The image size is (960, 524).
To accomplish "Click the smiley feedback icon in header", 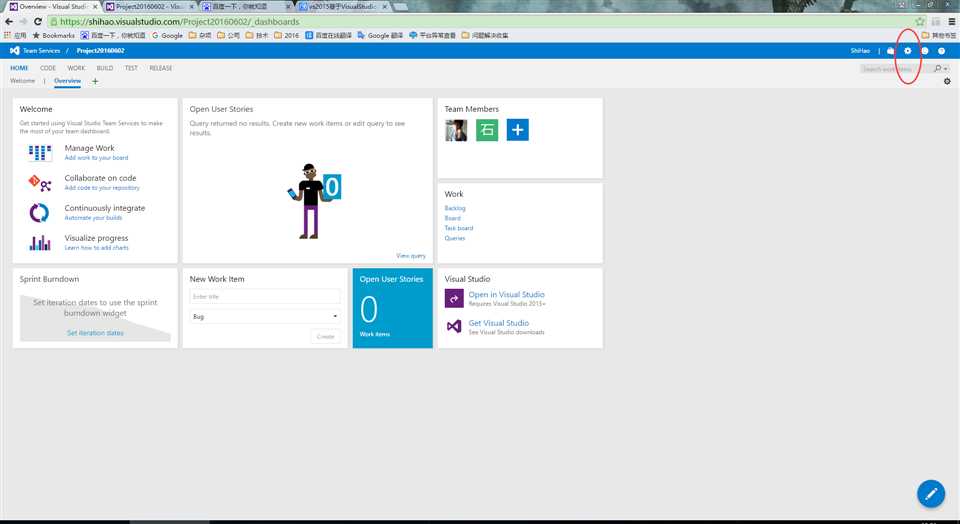I will [924, 51].
